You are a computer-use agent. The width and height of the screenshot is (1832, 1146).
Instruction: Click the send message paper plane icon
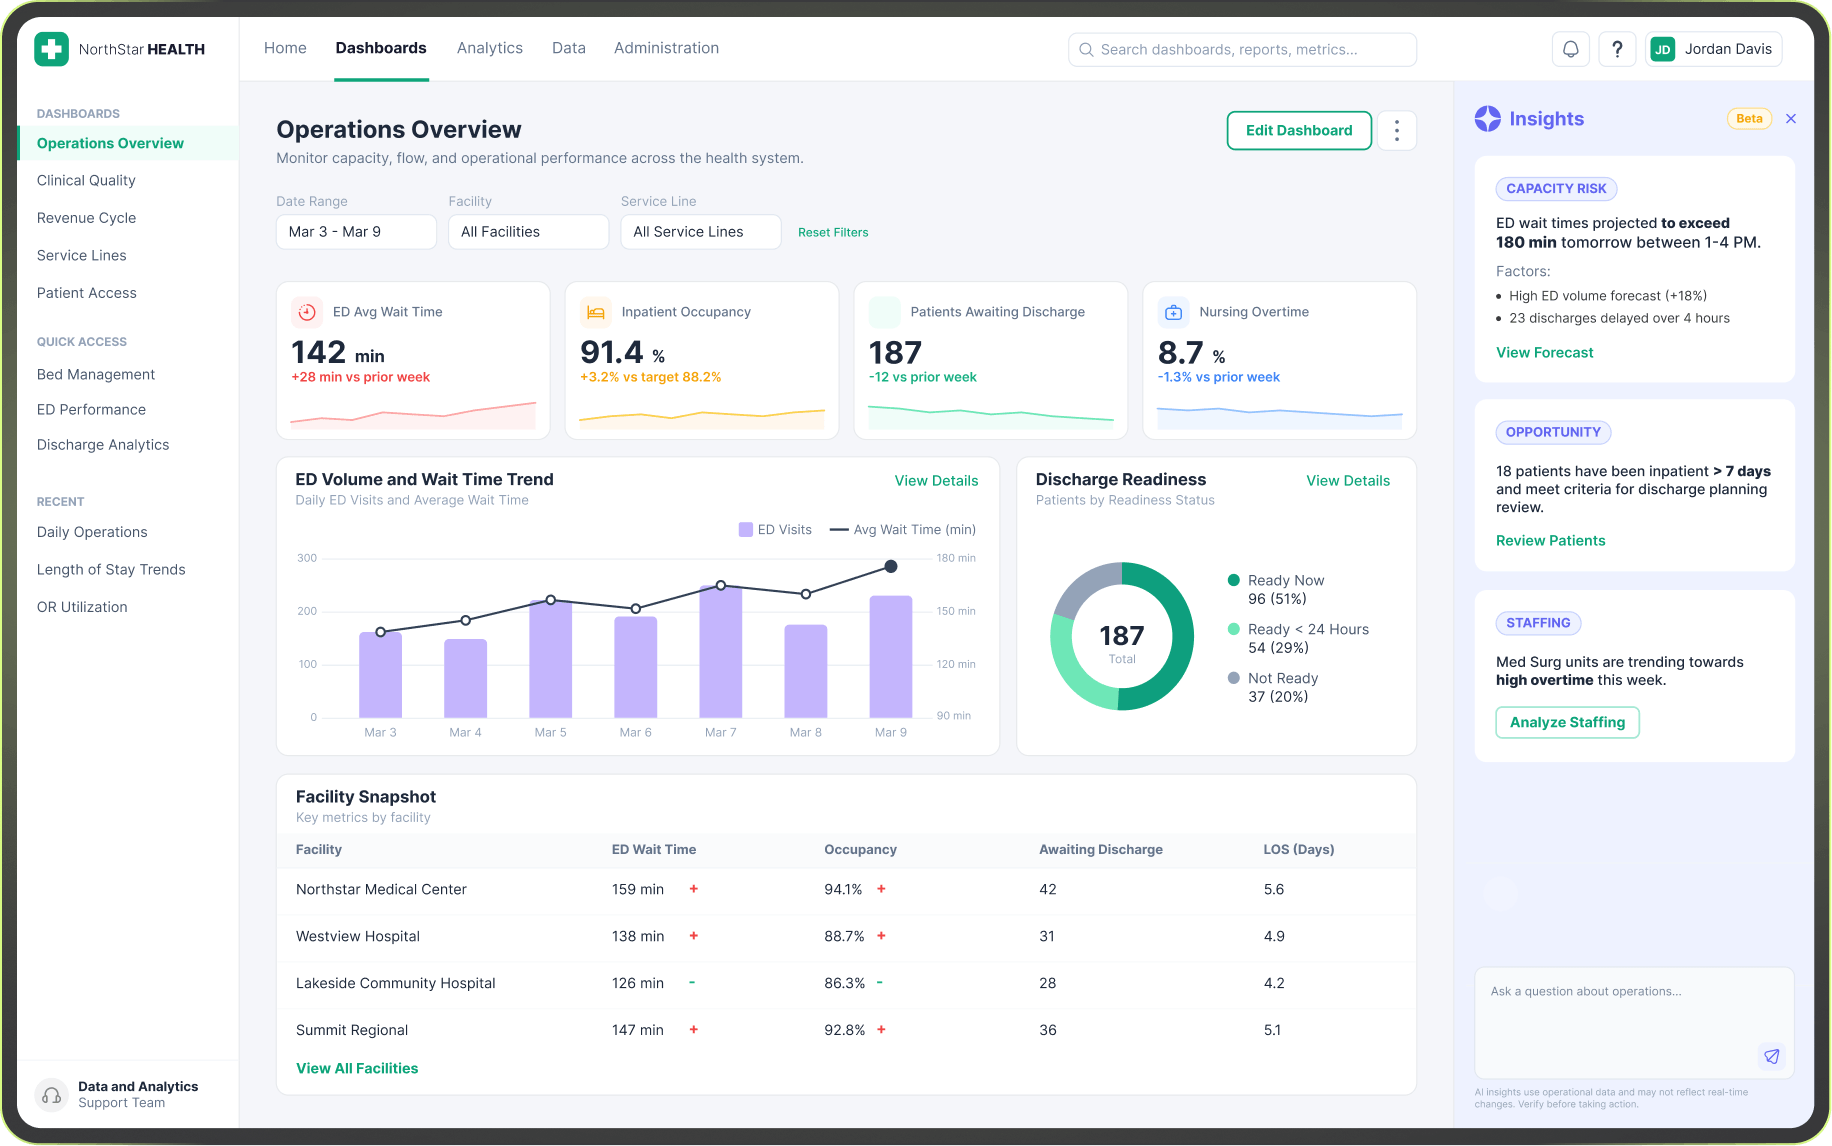[1771, 1056]
